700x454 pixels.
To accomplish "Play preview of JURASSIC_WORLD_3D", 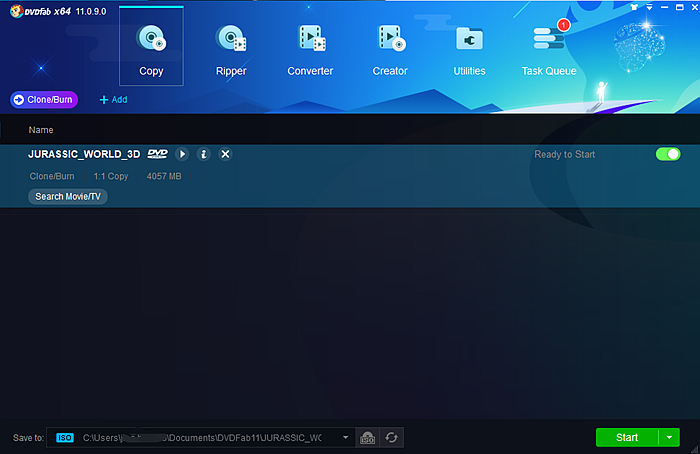I will [x=182, y=154].
